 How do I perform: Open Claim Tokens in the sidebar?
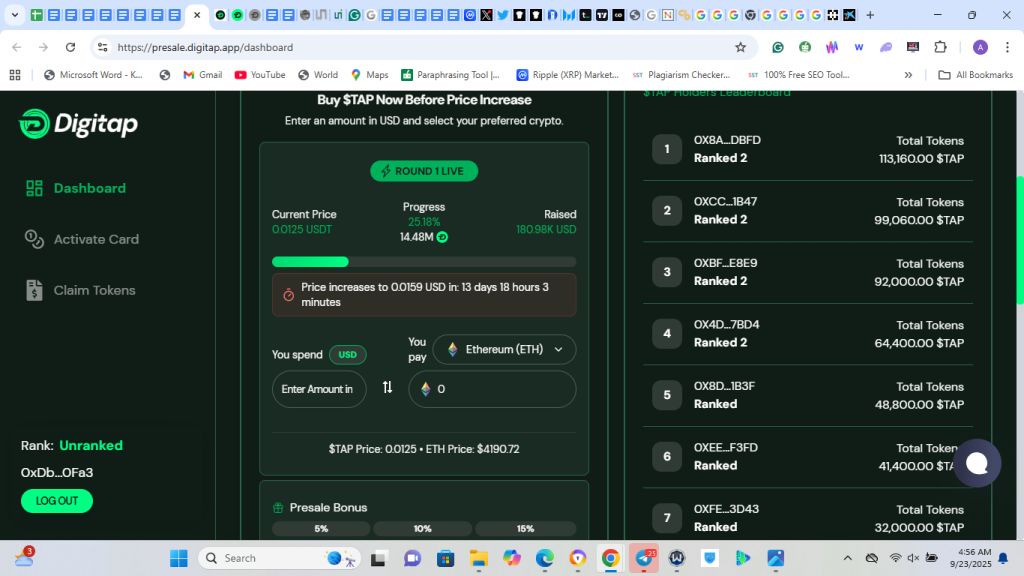tap(80, 290)
